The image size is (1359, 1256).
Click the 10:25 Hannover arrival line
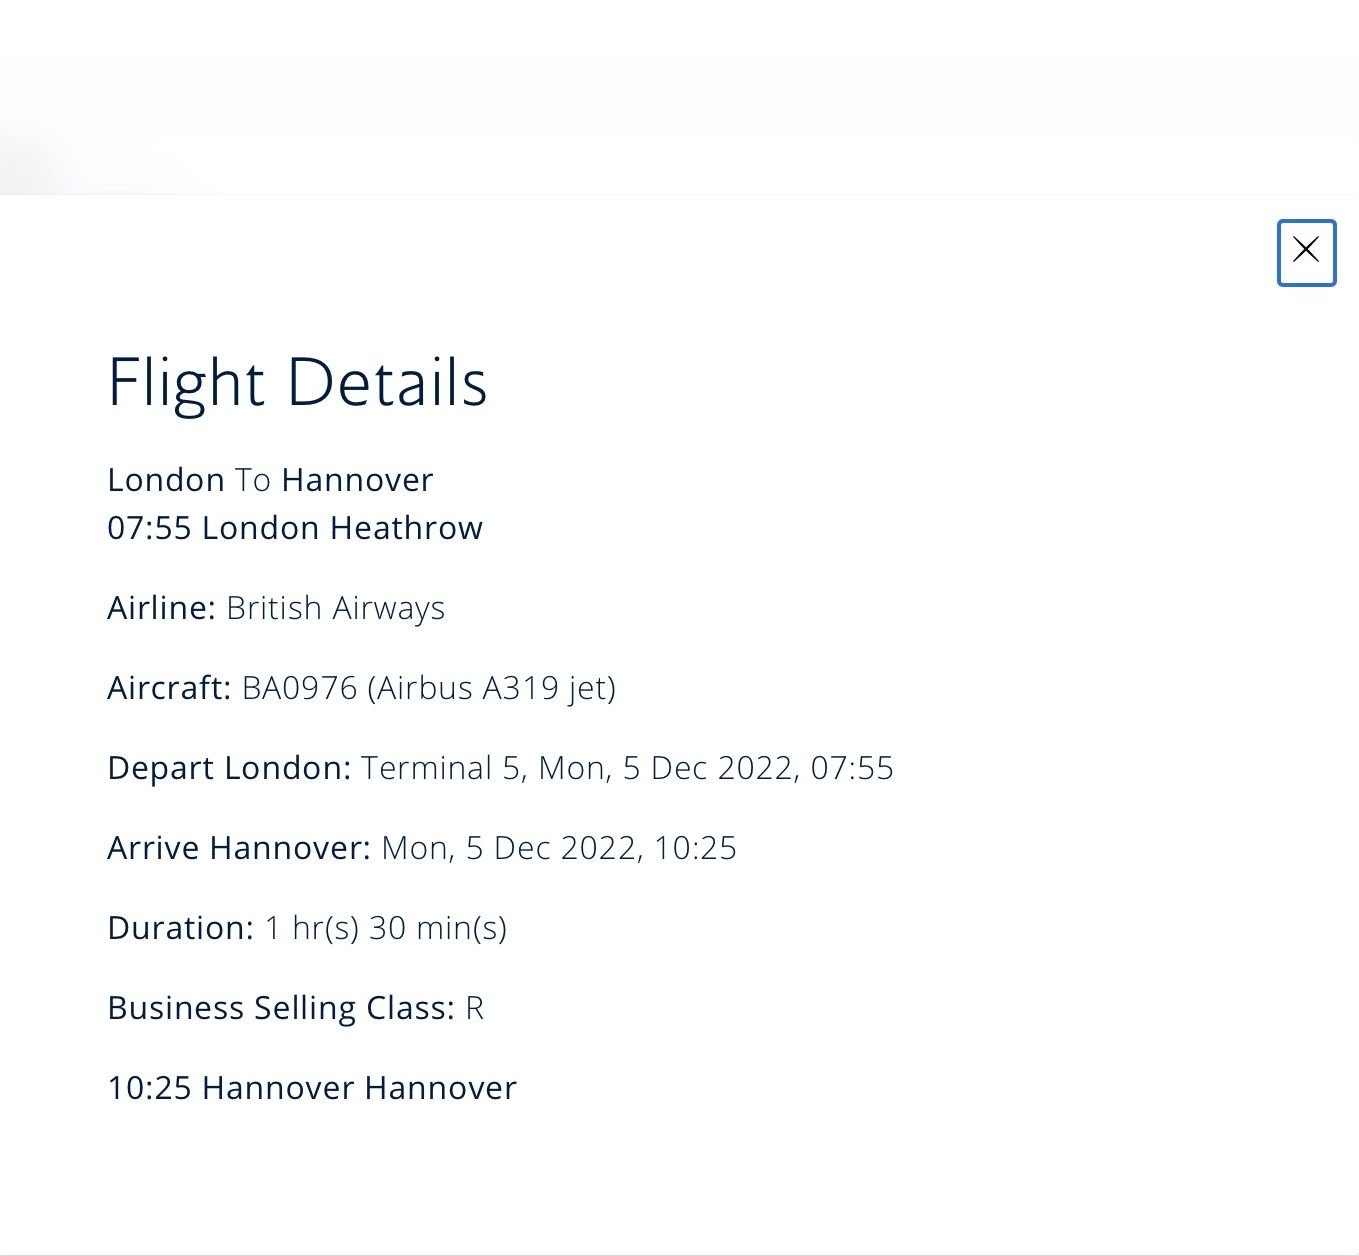(x=311, y=1087)
